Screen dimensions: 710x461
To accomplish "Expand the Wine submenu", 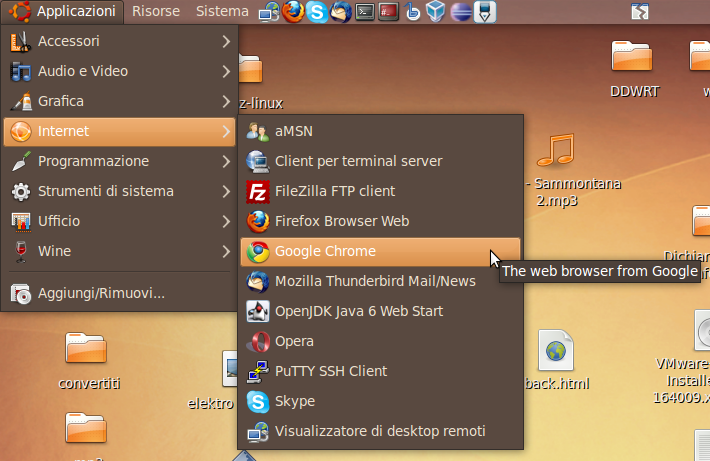I will 120,251.
